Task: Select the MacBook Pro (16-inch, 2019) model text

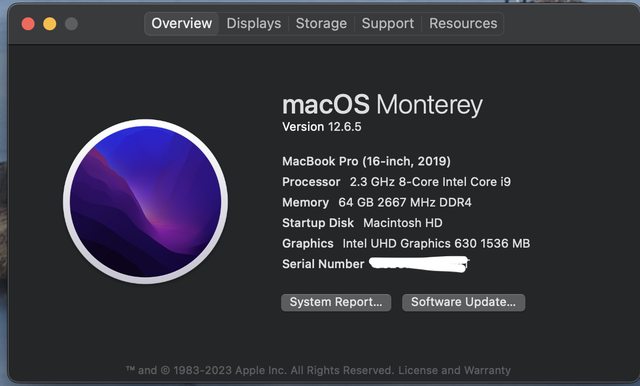Action: pyautogui.click(x=366, y=162)
